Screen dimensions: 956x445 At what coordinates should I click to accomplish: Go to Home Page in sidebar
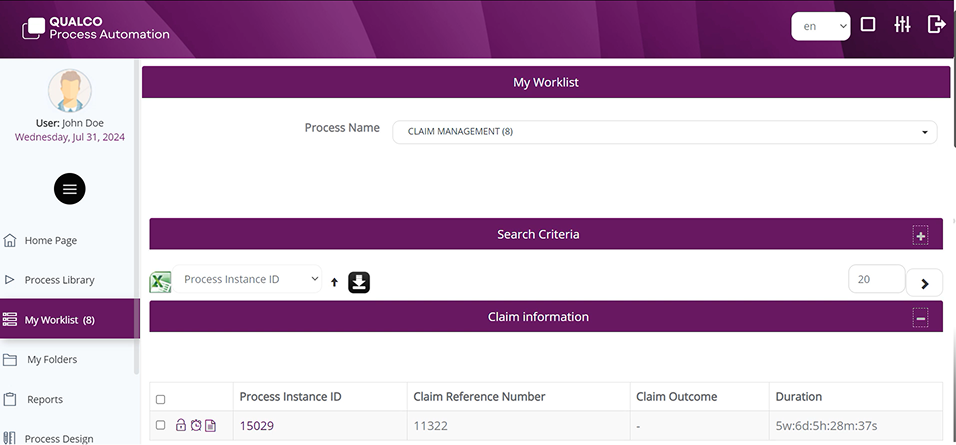coord(51,241)
